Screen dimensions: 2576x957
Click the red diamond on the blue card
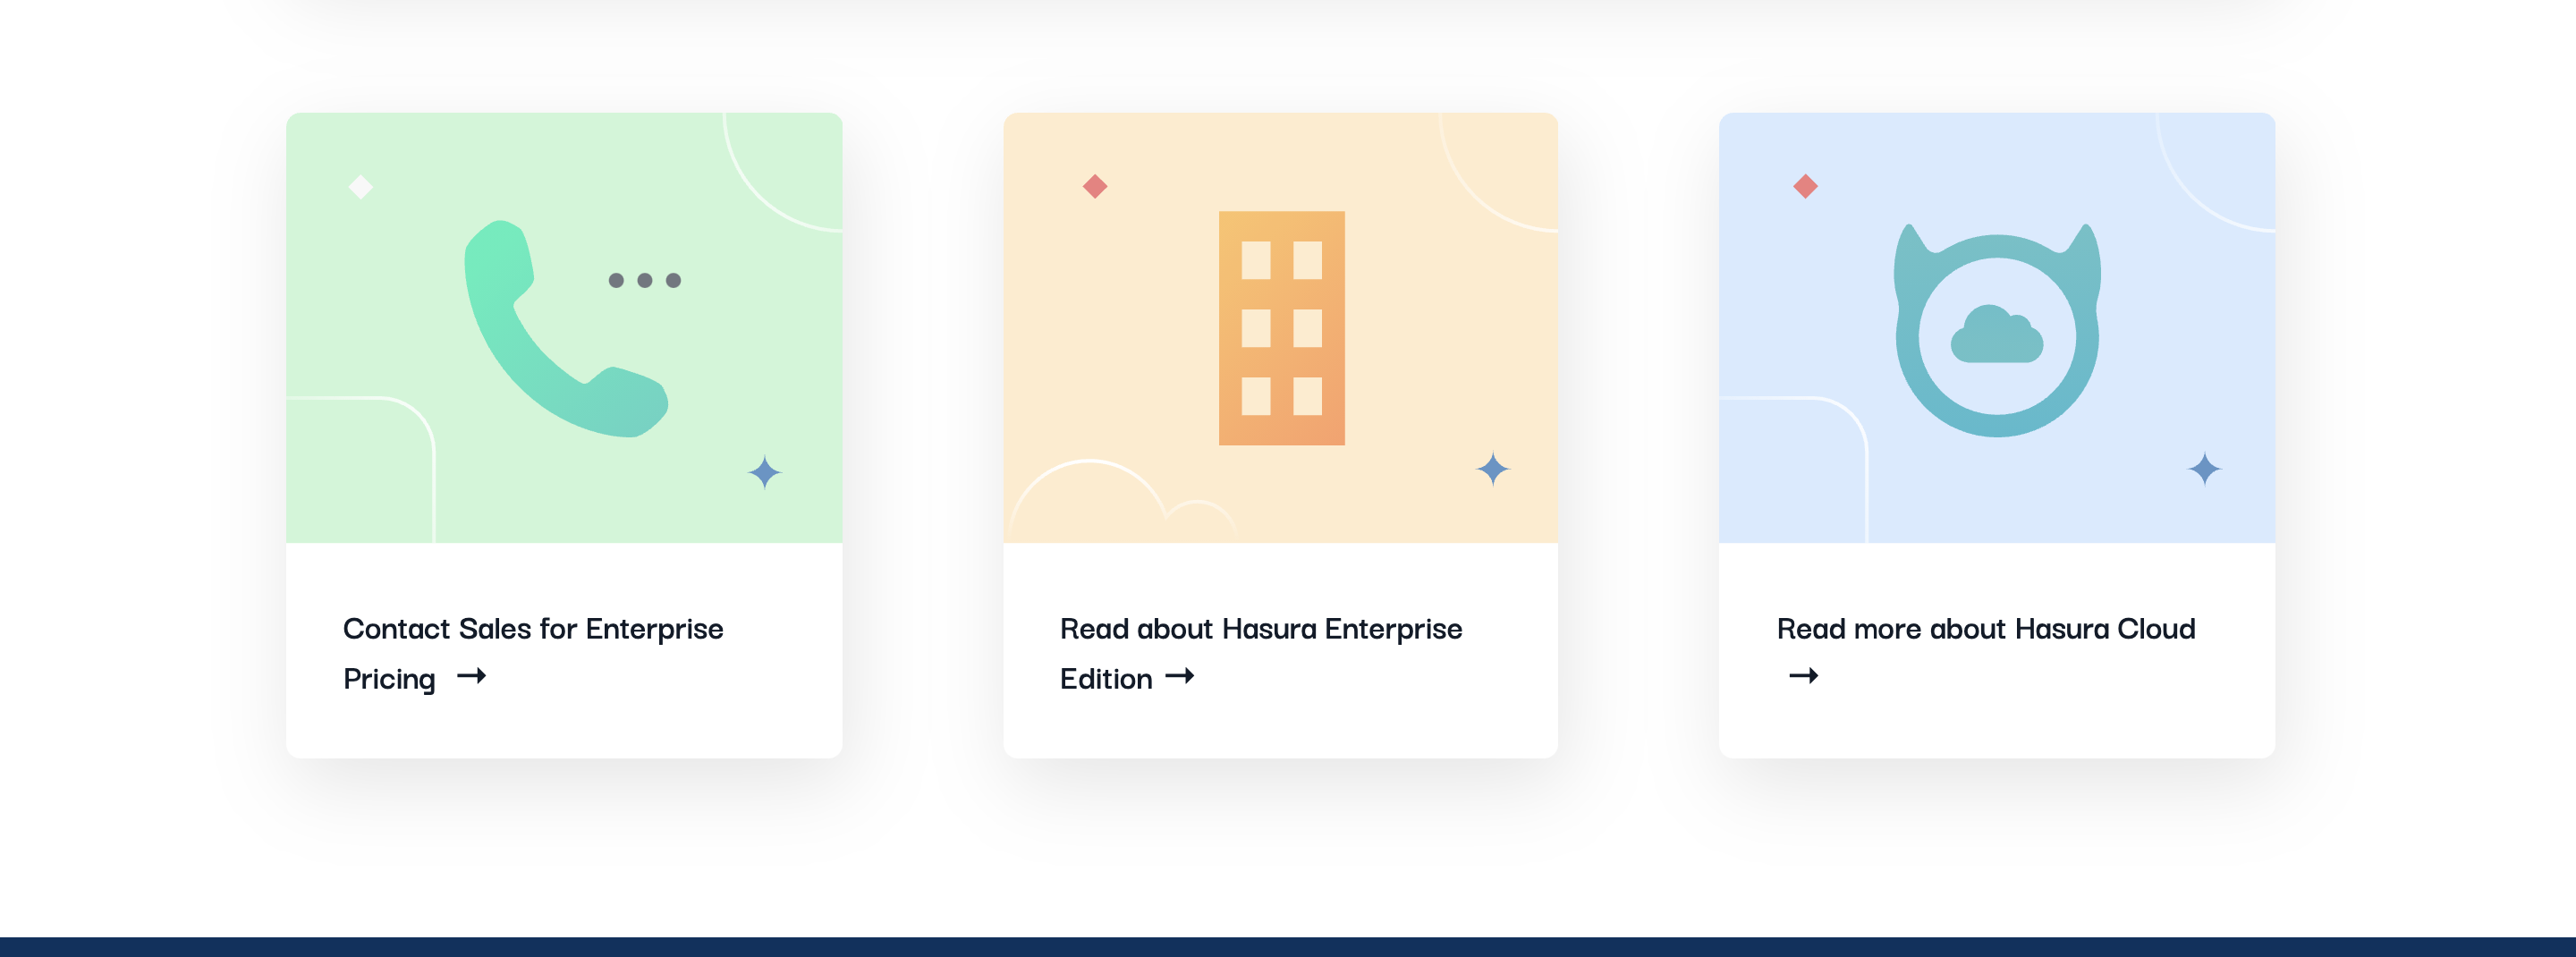(1805, 185)
